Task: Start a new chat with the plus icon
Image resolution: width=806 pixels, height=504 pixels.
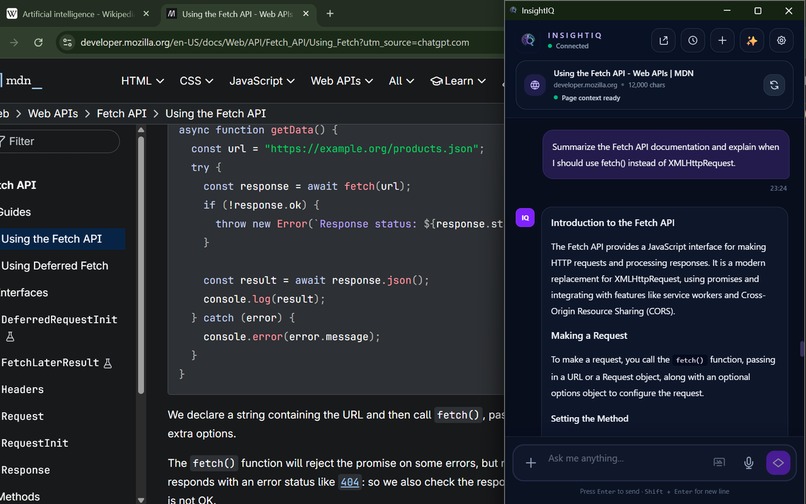Action: click(722, 41)
